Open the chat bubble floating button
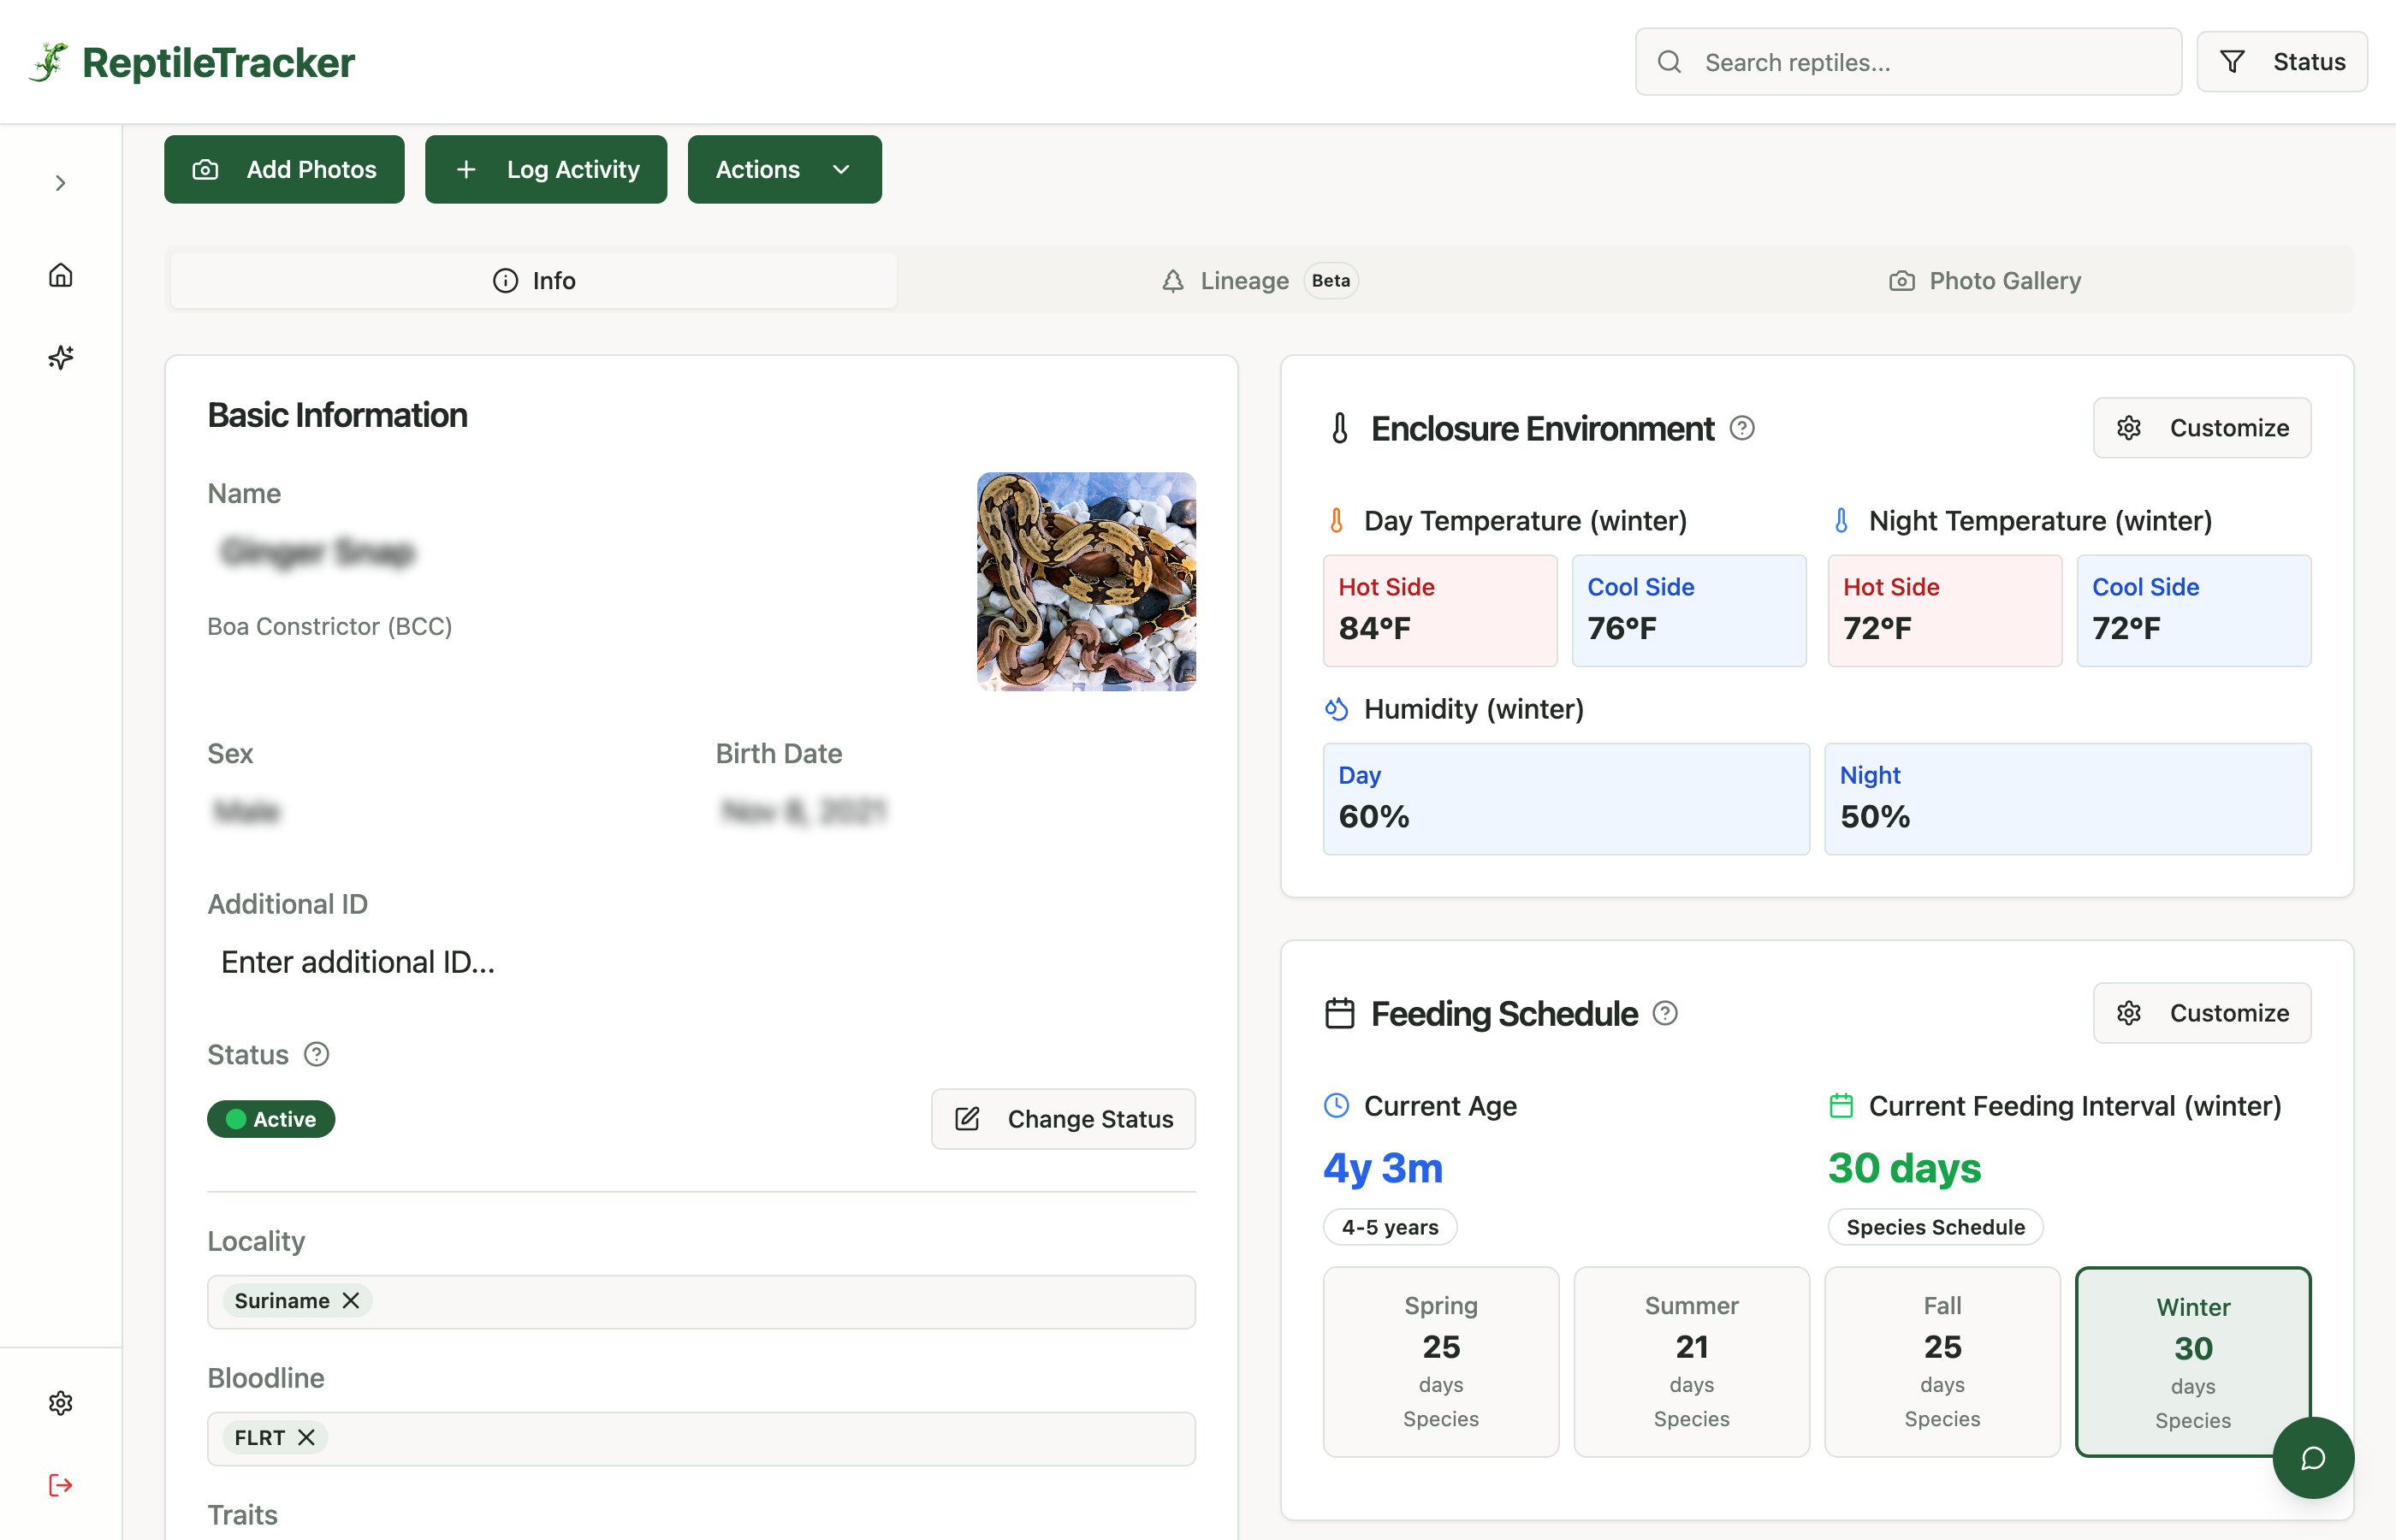Screen dimensions: 2396x1540 (2312, 1458)
